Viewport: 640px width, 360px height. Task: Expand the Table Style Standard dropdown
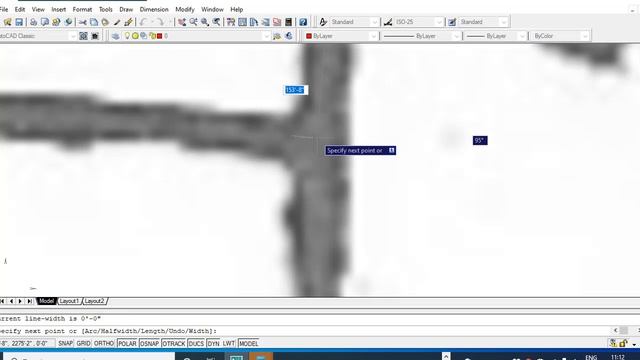(x=504, y=22)
